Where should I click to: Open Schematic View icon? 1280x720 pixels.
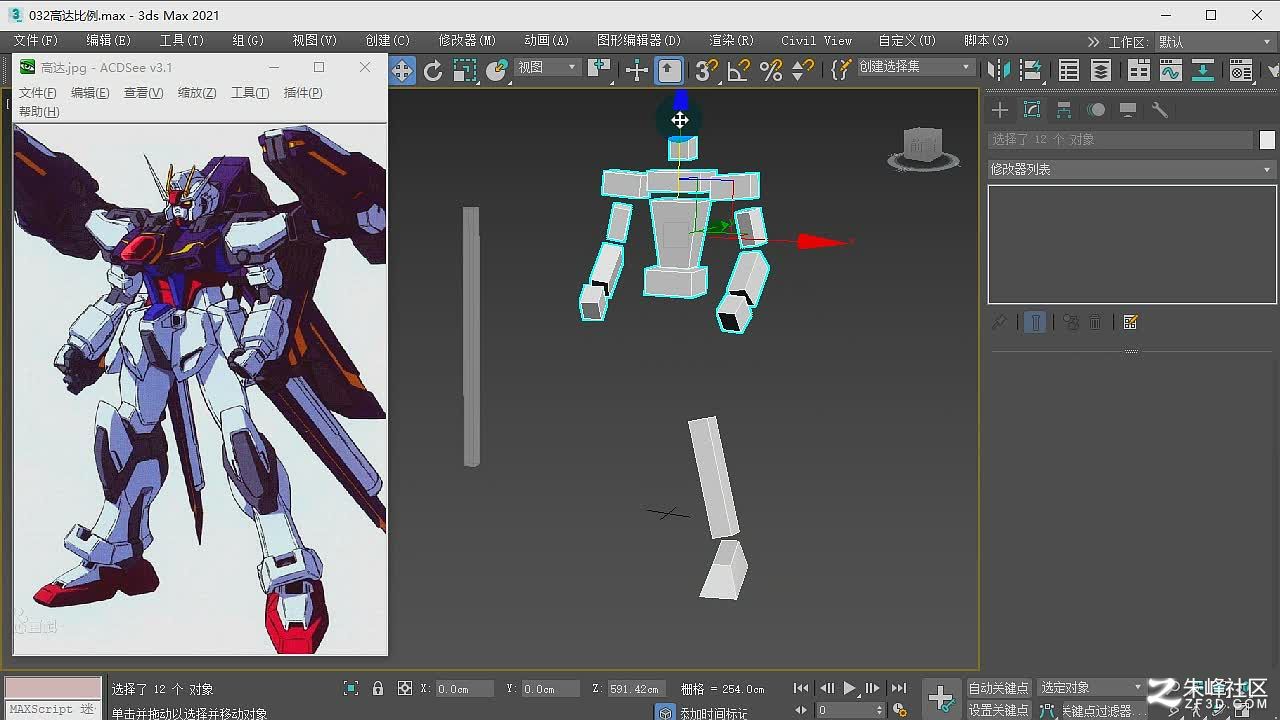(x=1203, y=70)
